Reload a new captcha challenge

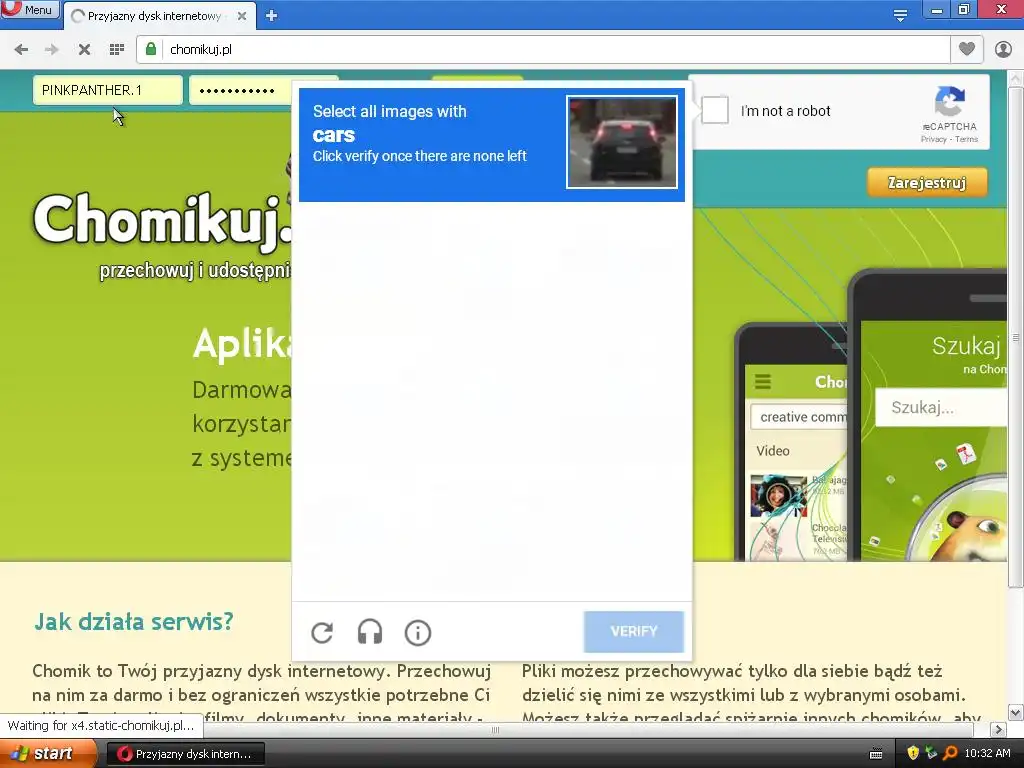pyautogui.click(x=322, y=632)
